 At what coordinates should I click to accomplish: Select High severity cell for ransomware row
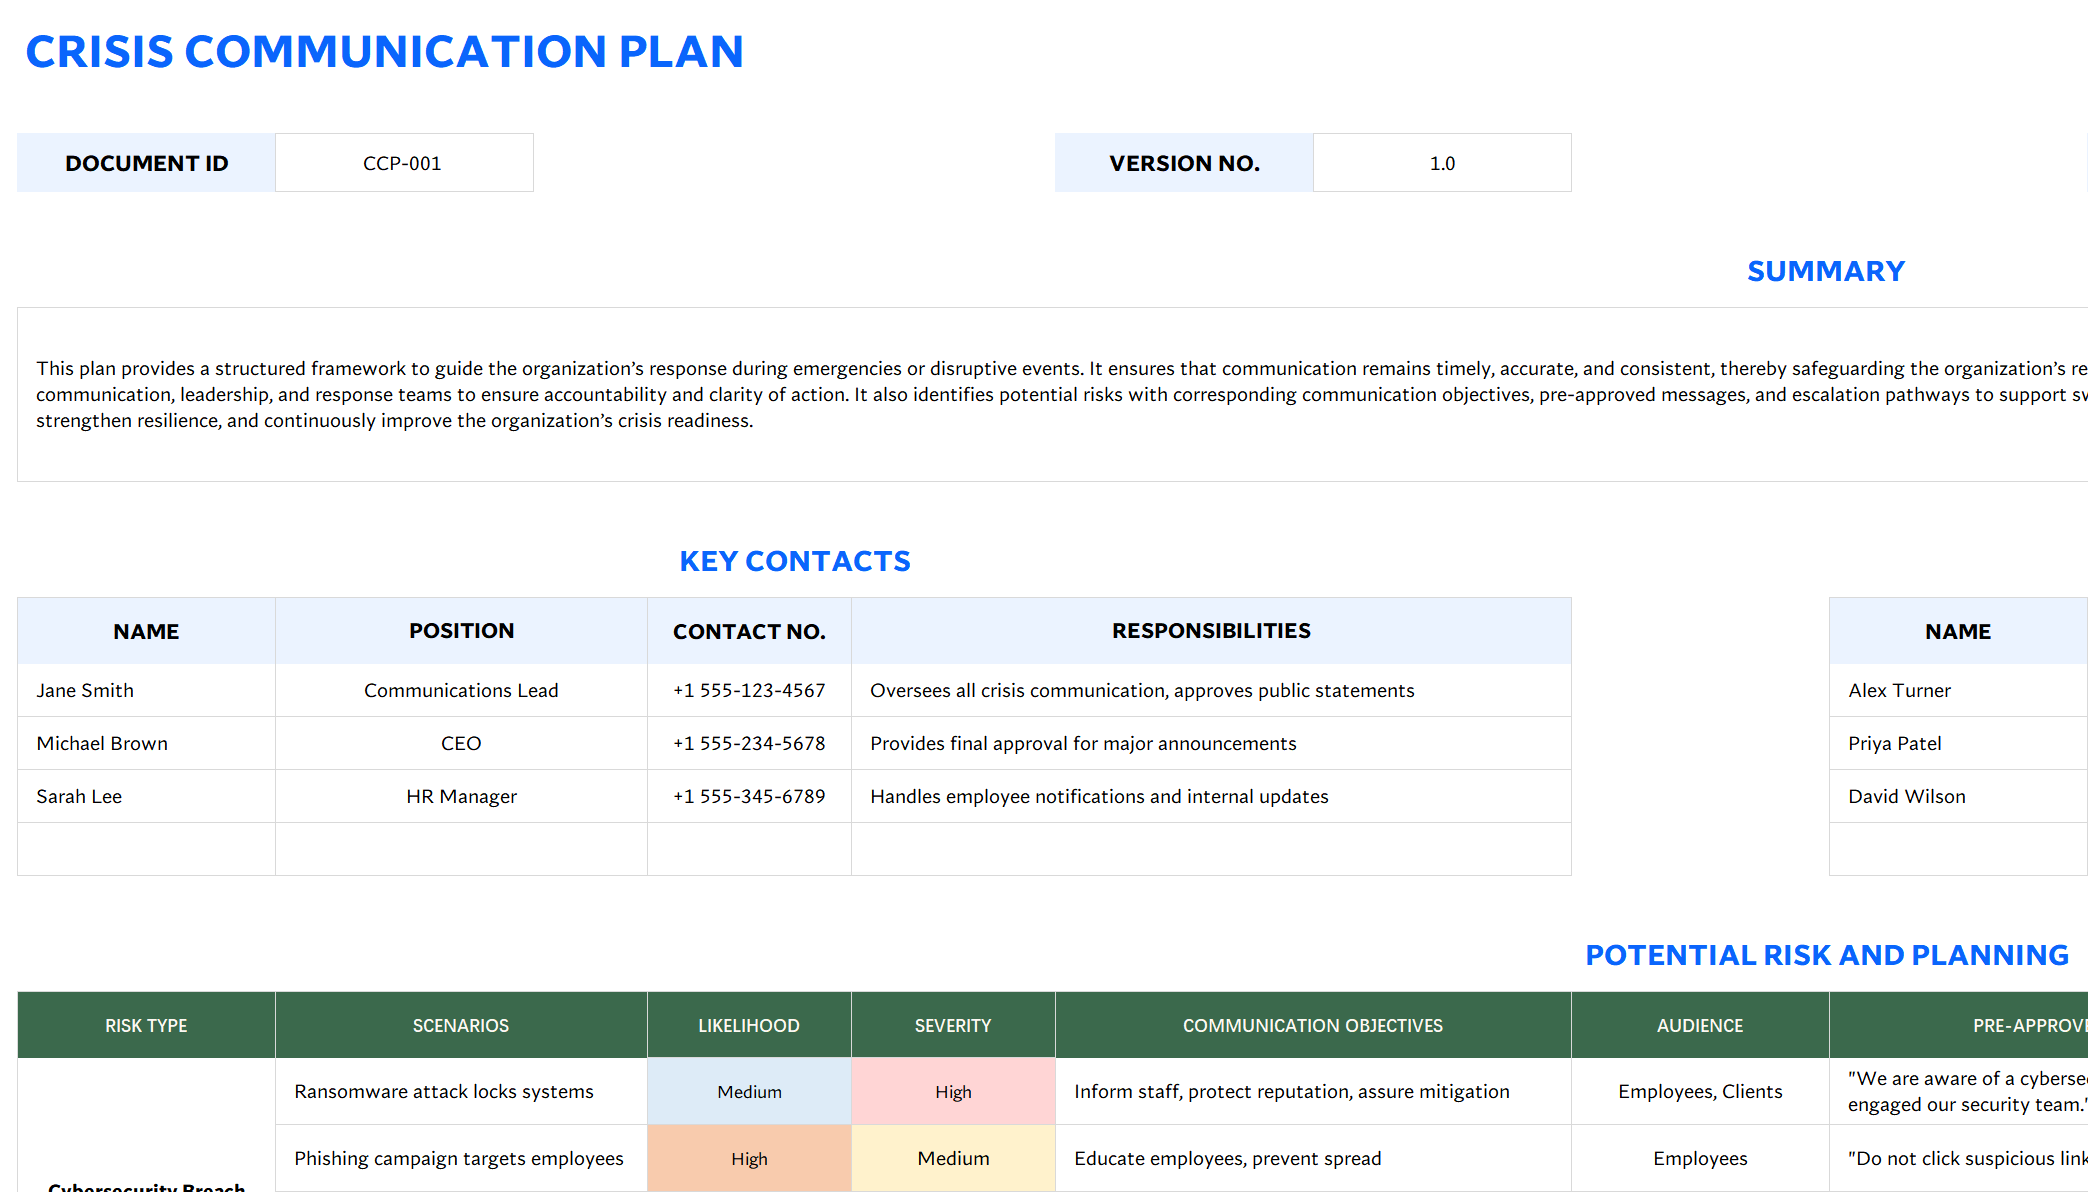953,1091
